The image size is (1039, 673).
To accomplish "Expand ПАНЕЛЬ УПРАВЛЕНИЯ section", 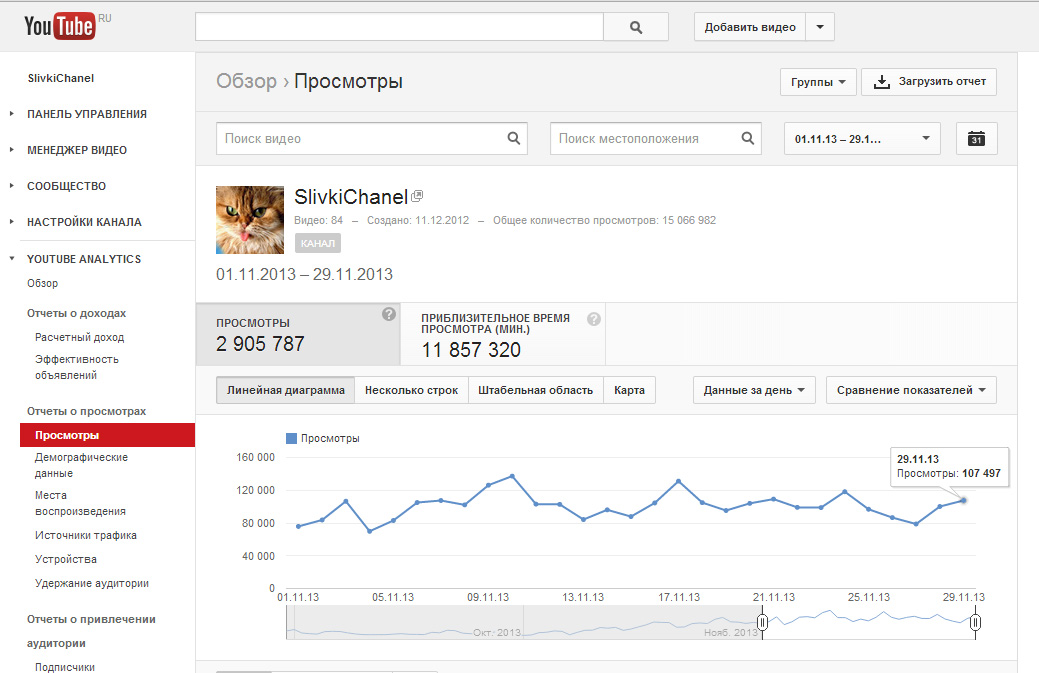I will coord(86,114).
